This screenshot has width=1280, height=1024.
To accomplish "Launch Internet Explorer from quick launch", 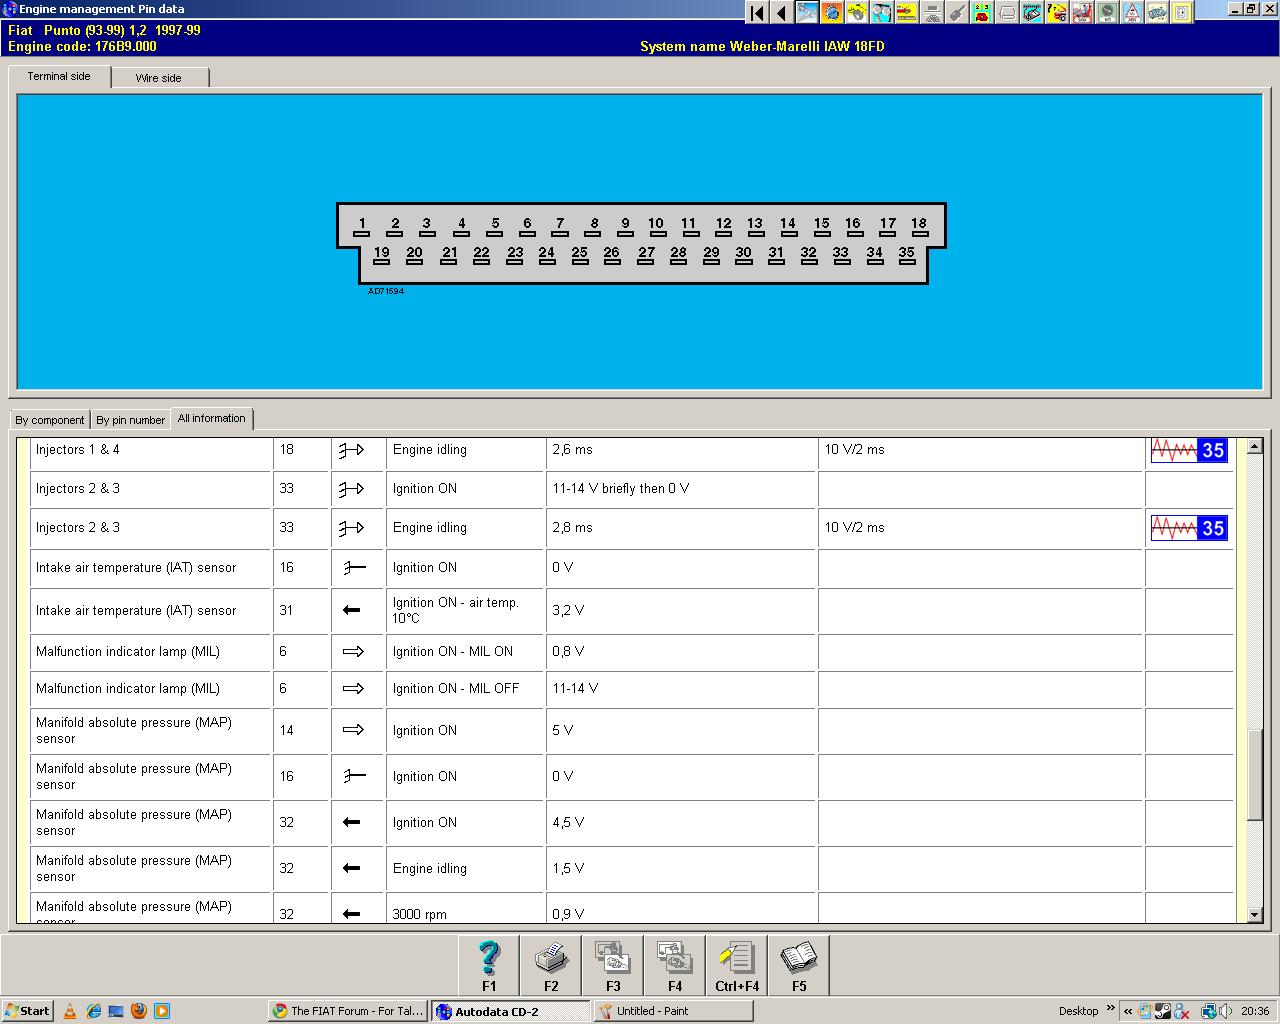I will (93, 1011).
